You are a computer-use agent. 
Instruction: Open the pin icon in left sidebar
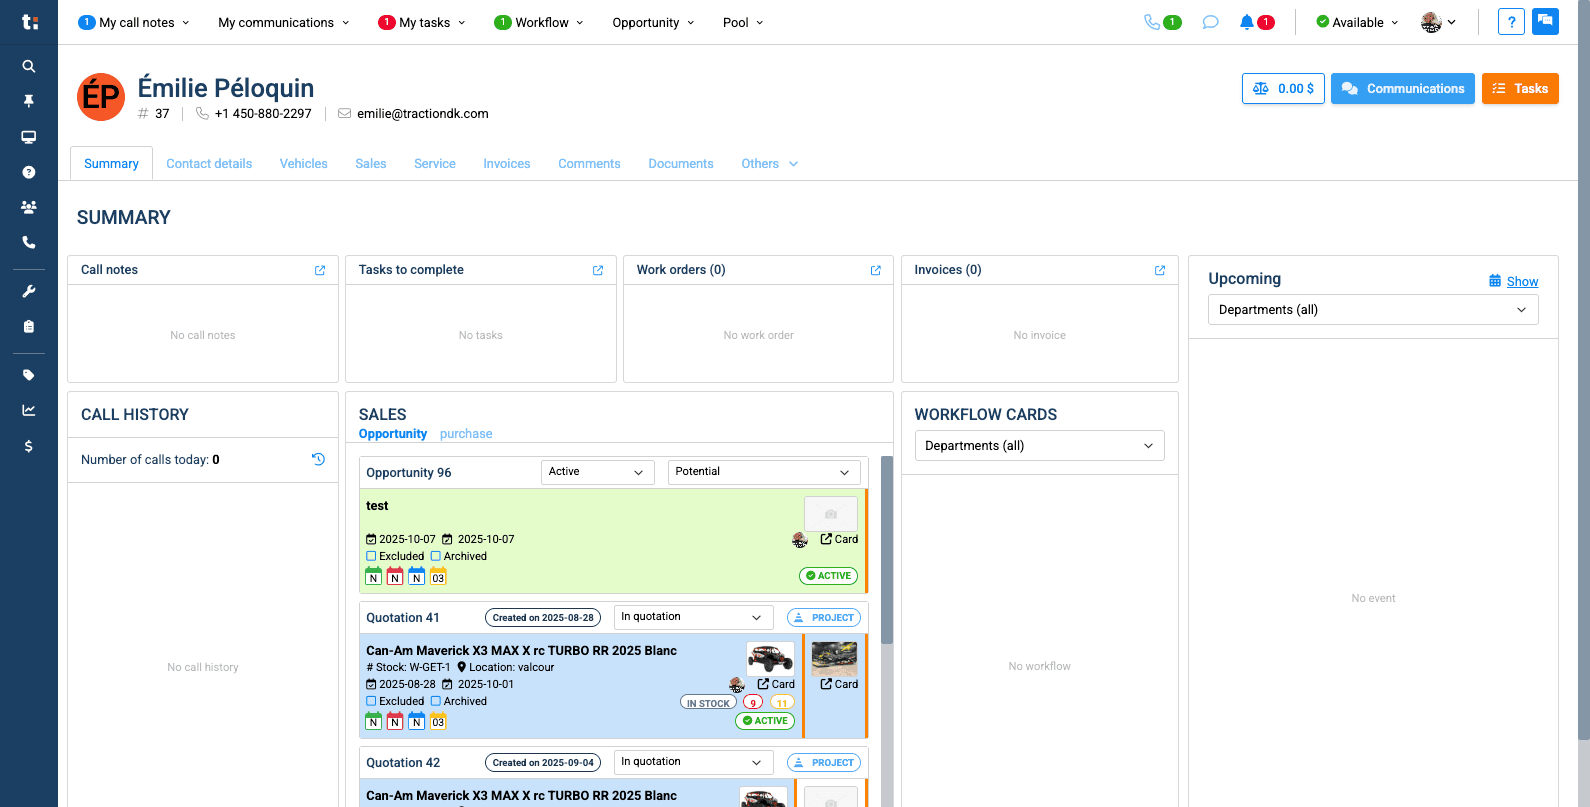pyautogui.click(x=29, y=101)
